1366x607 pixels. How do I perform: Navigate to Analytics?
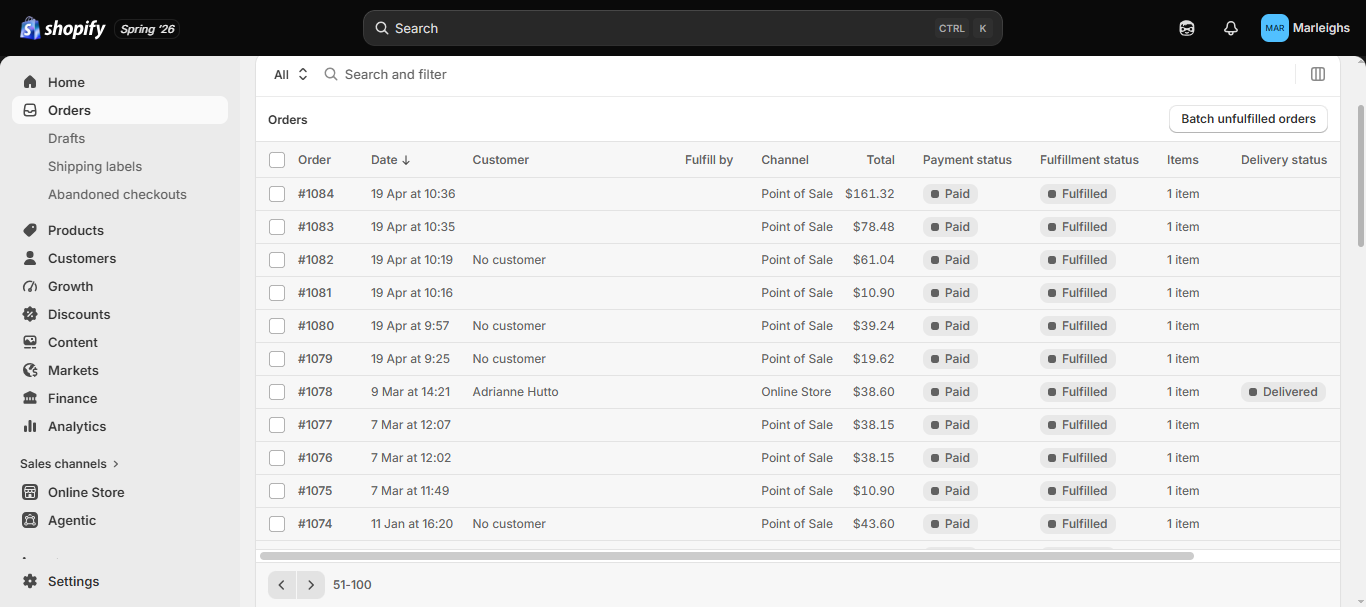click(x=77, y=426)
